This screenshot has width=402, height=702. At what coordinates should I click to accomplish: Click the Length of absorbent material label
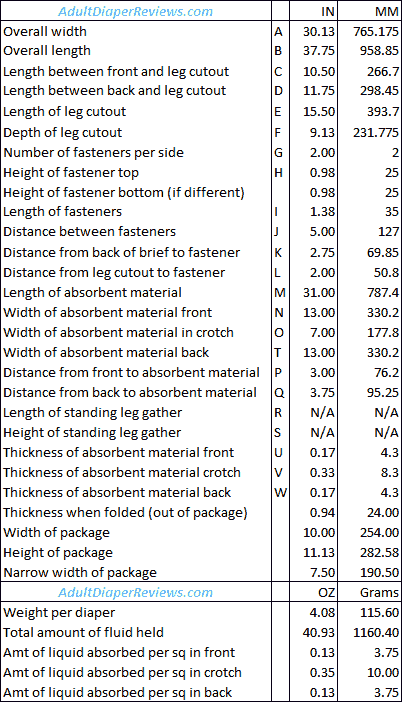[x=92, y=292]
